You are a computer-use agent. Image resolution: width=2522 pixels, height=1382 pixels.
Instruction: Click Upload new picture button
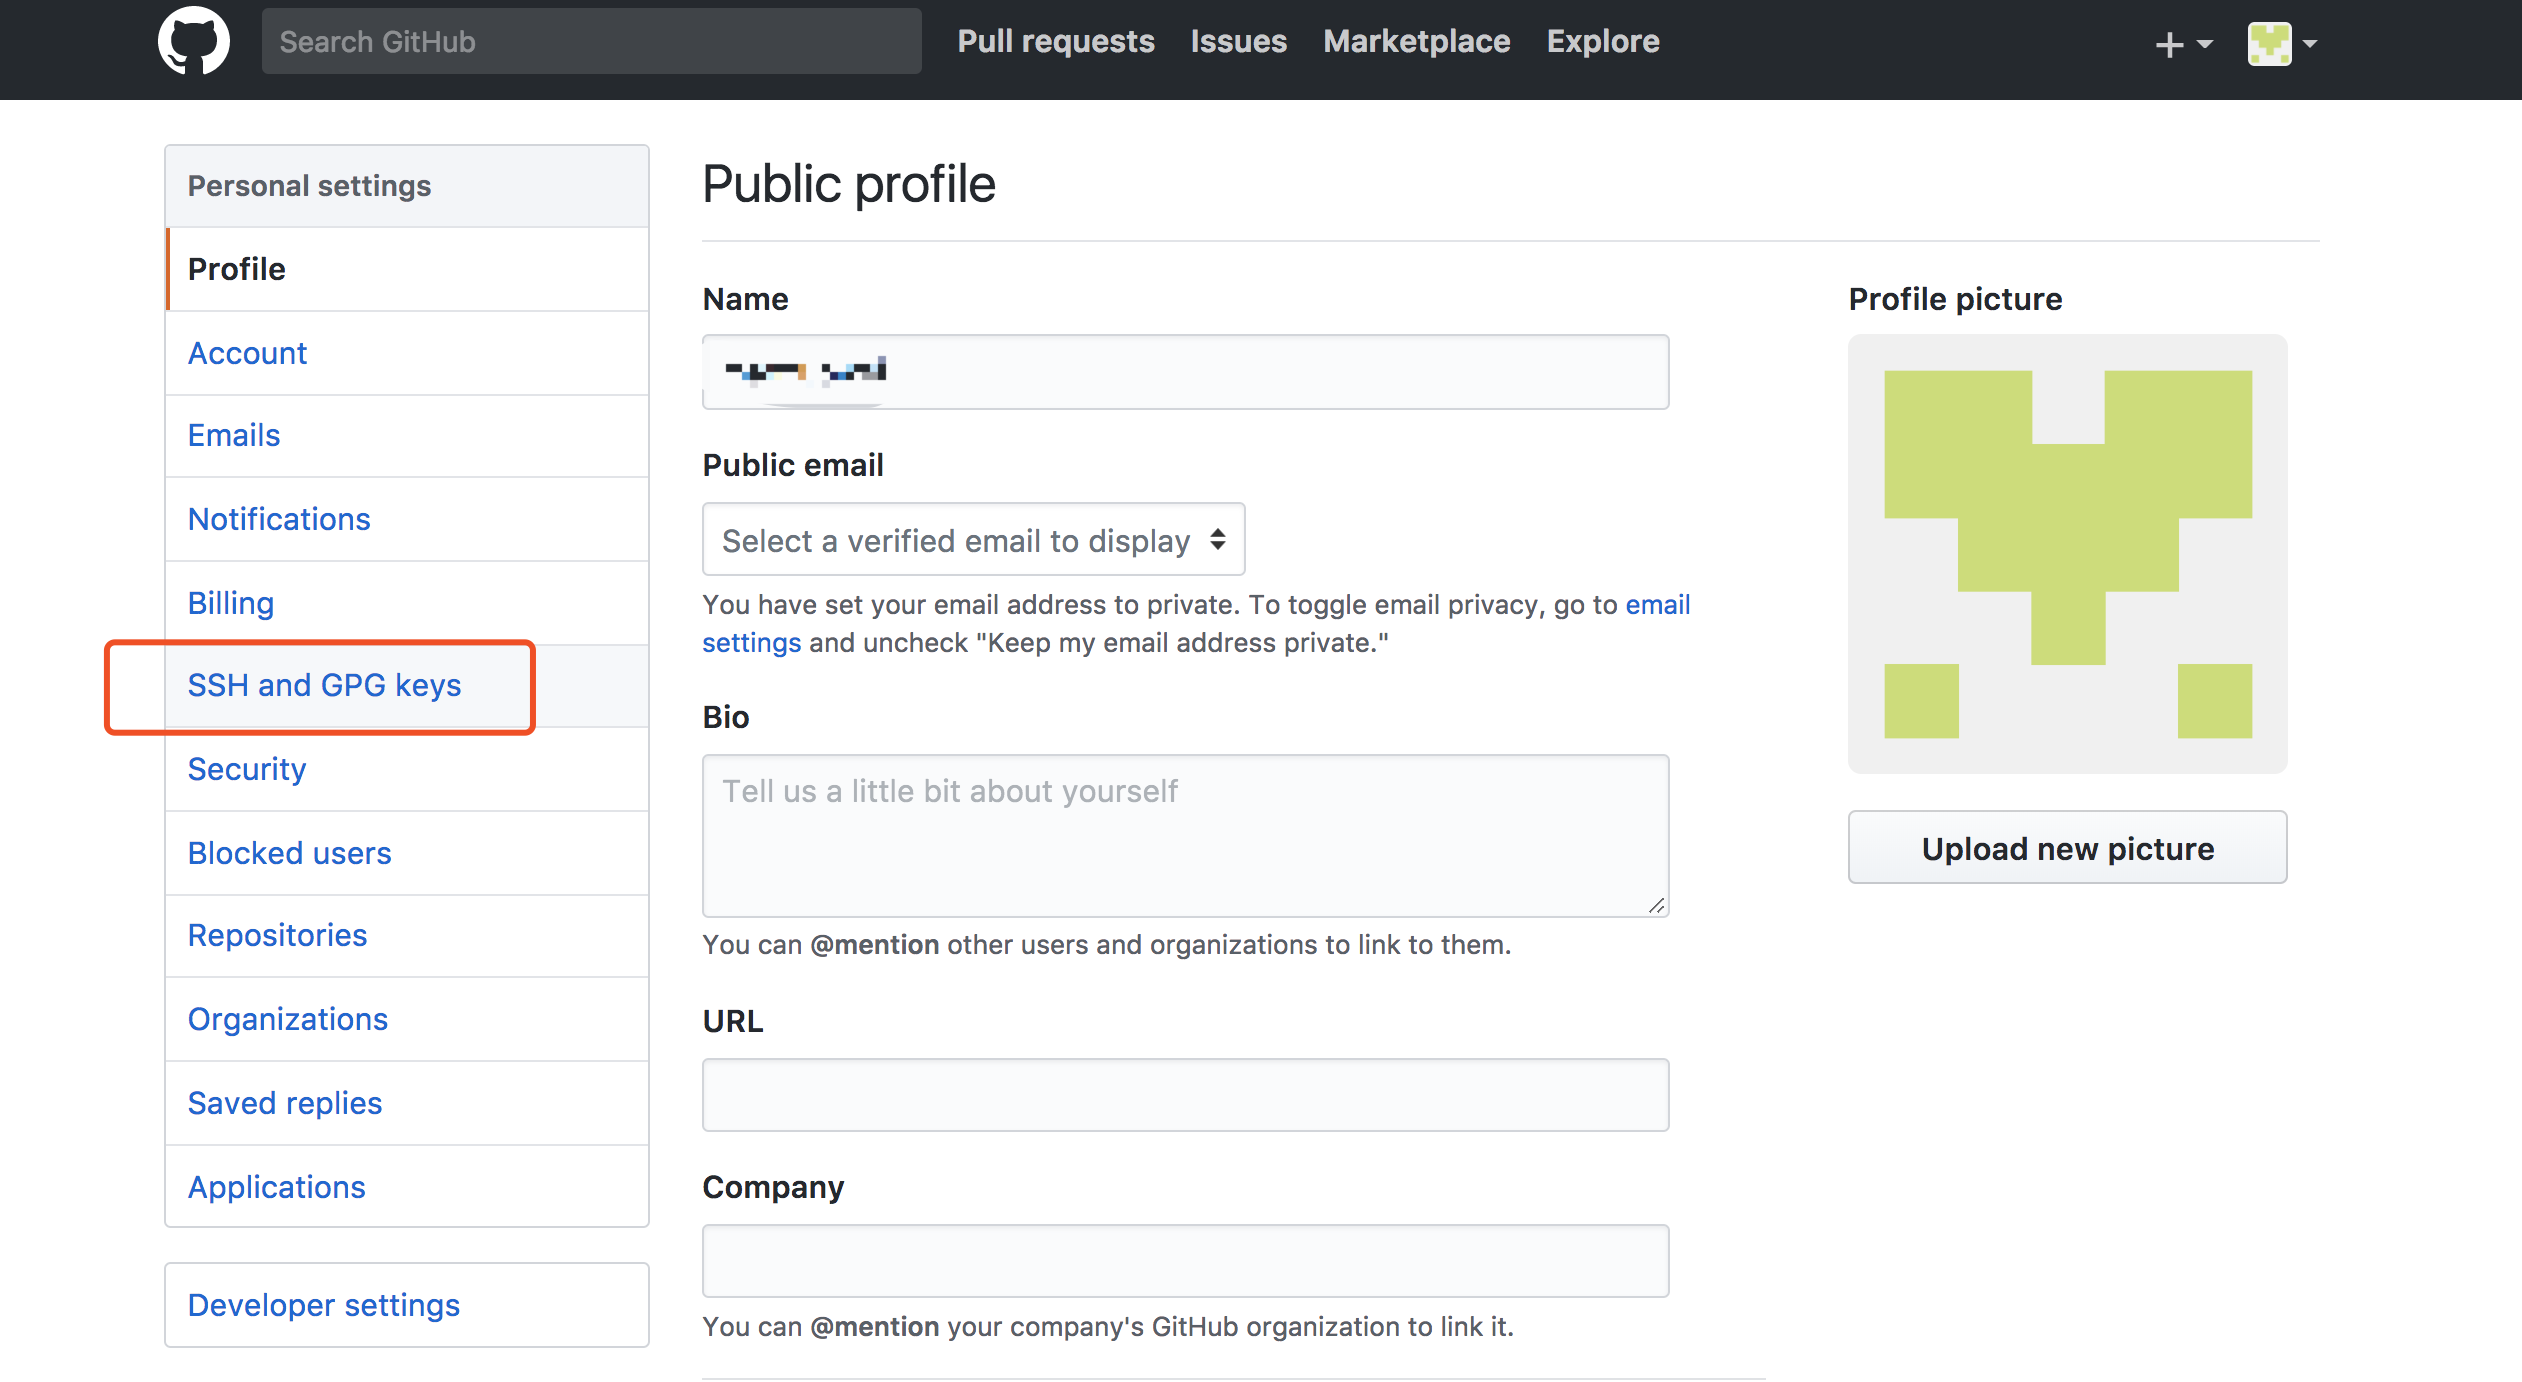2067,848
